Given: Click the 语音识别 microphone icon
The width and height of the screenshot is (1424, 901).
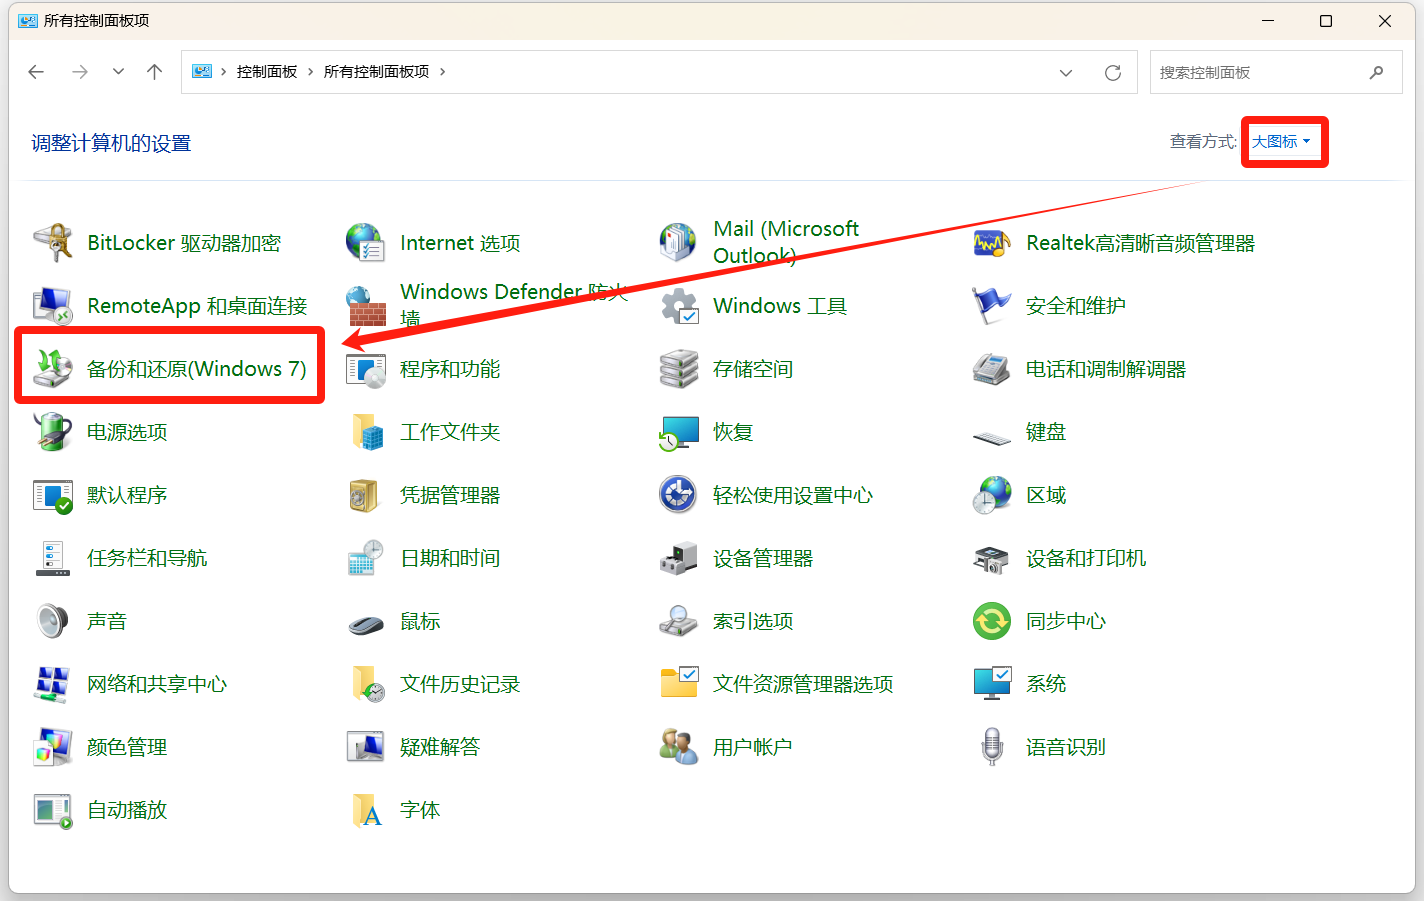Looking at the screenshot, I should tap(992, 747).
